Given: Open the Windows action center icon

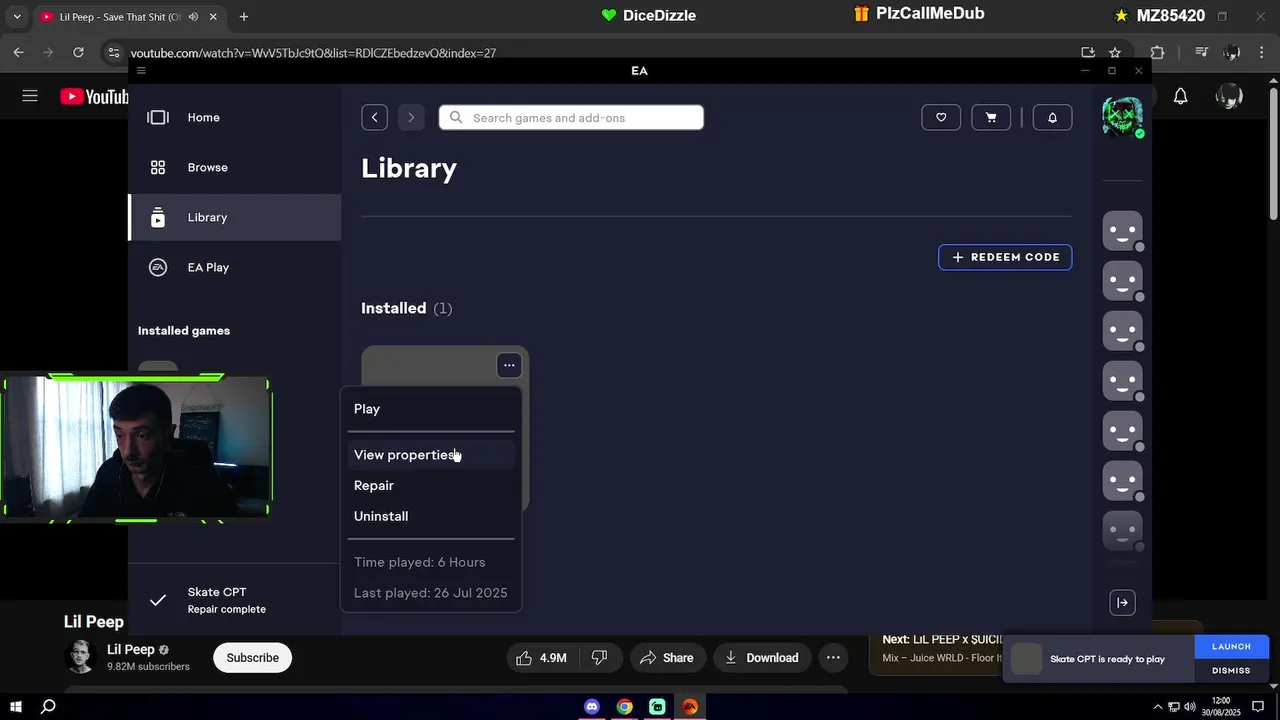Looking at the screenshot, I should pyautogui.click(x=1258, y=707).
